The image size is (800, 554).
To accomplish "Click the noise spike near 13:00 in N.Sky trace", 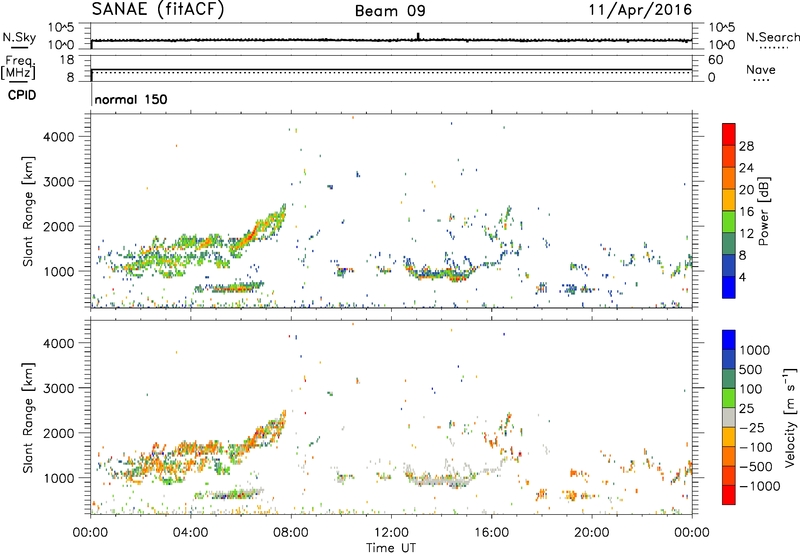I will click(418, 36).
